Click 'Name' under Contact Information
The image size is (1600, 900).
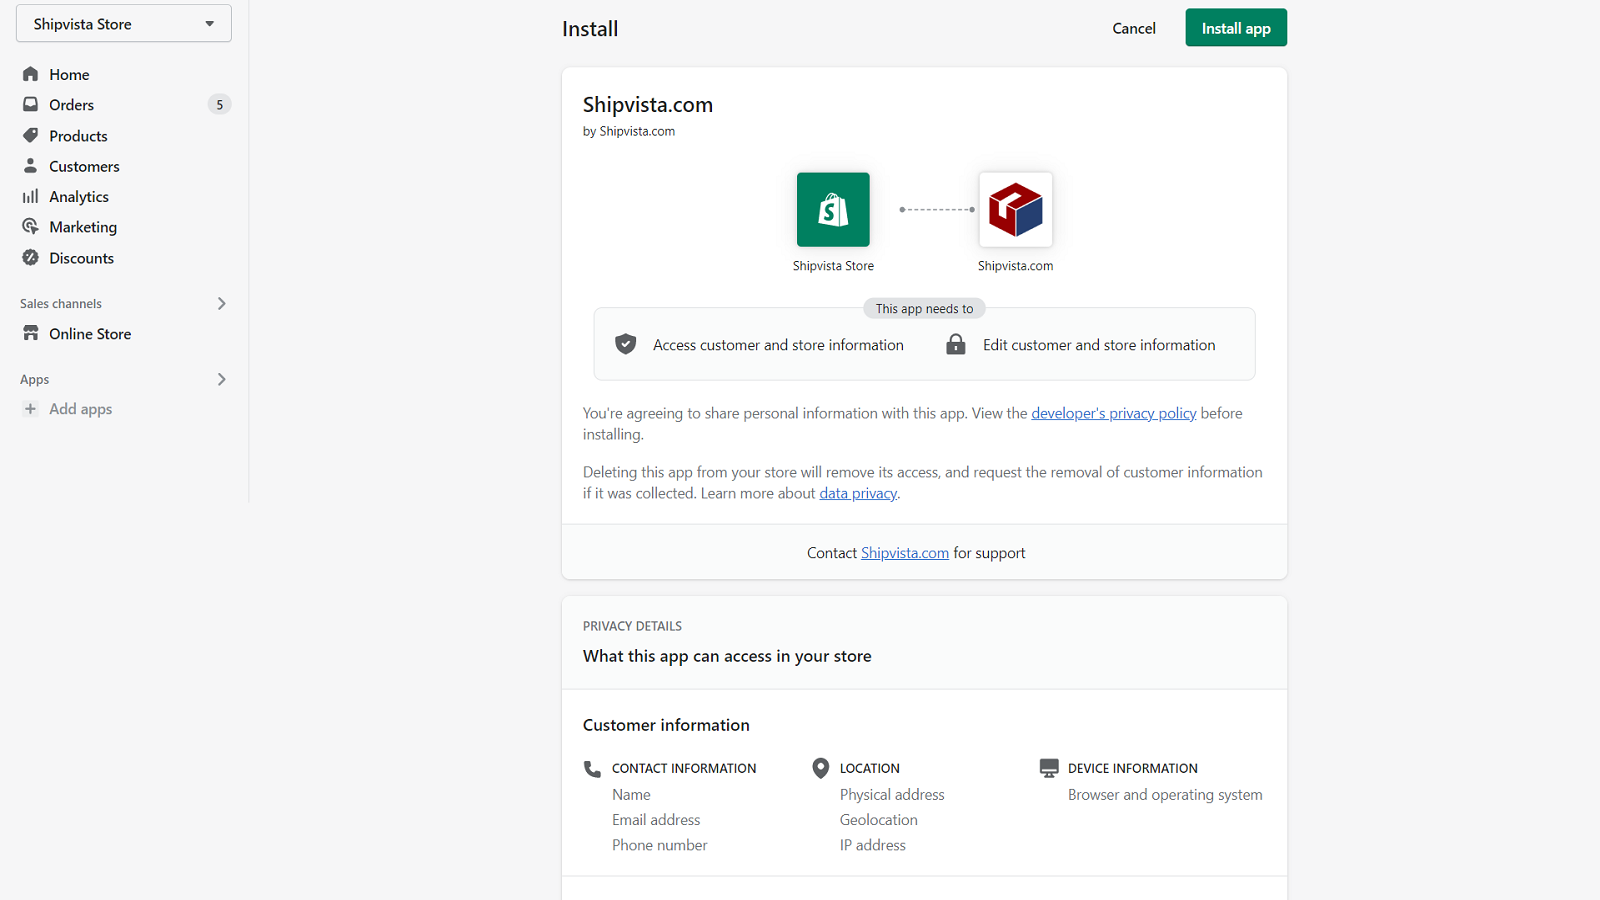click(631, 795)
